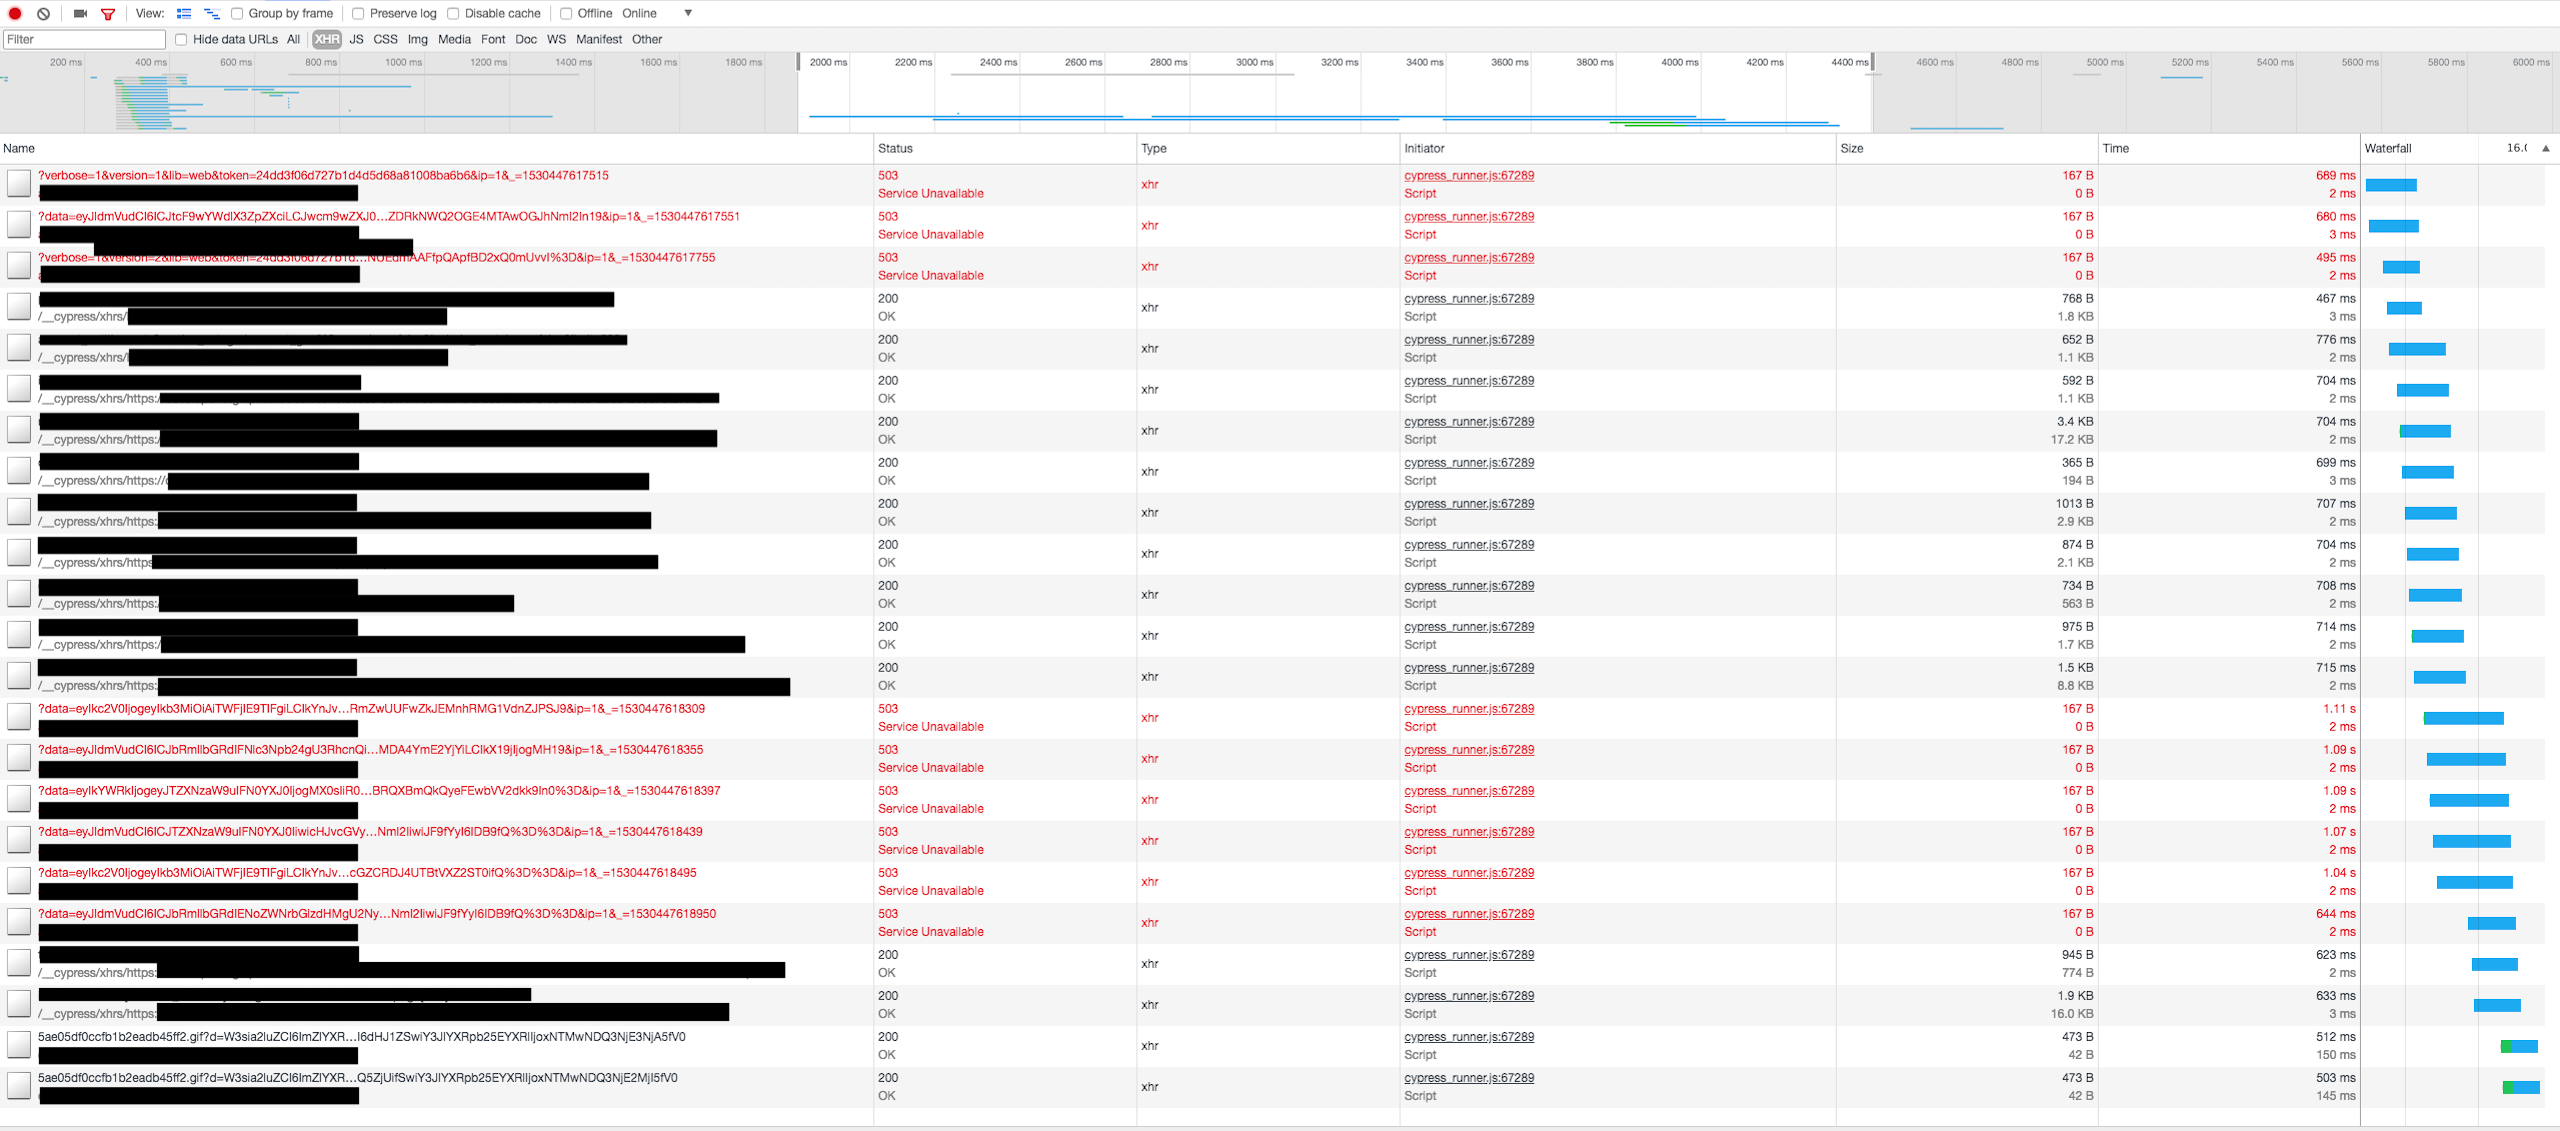Open the WS filter tab
Viewport: 2560px width, 1131px height.
556,39
